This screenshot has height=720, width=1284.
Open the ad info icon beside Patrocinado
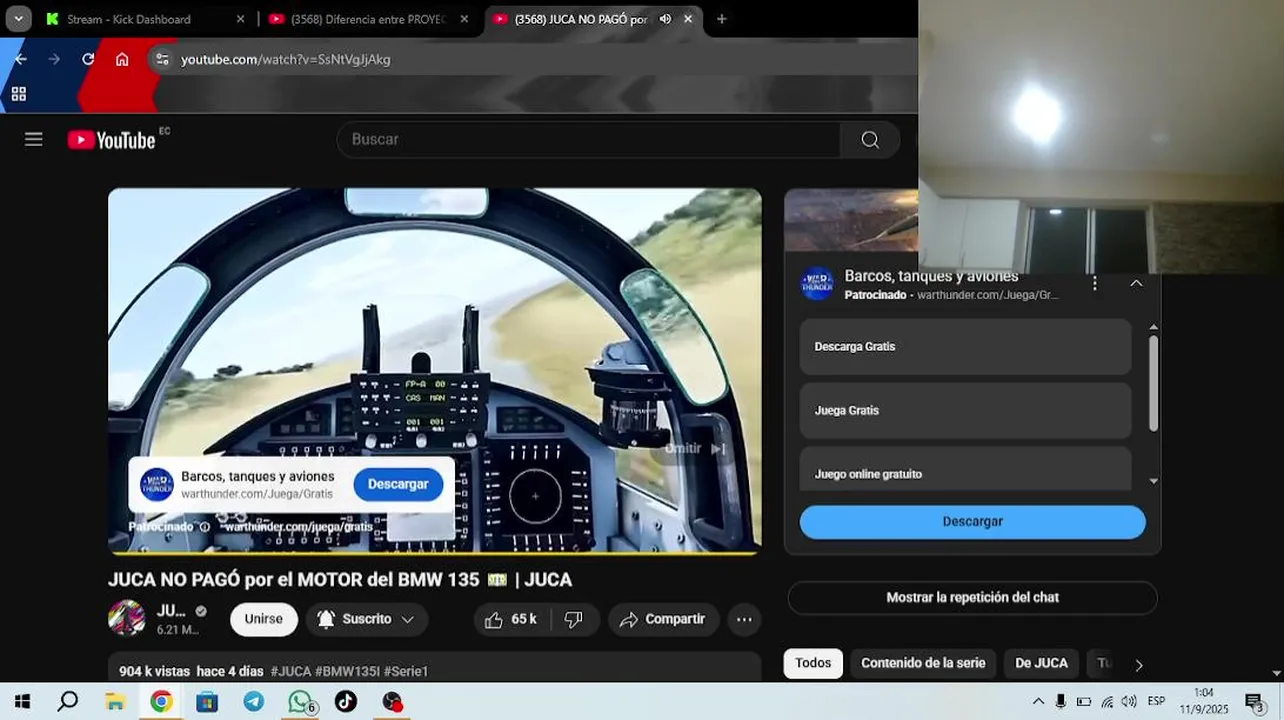tap(205, 527)
